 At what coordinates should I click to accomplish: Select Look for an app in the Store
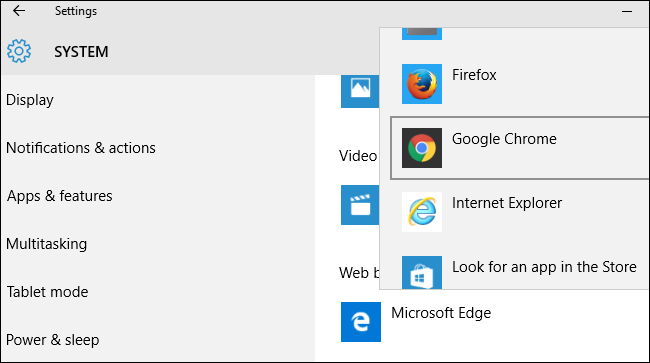pyautogui.click(x=544, y=267)
